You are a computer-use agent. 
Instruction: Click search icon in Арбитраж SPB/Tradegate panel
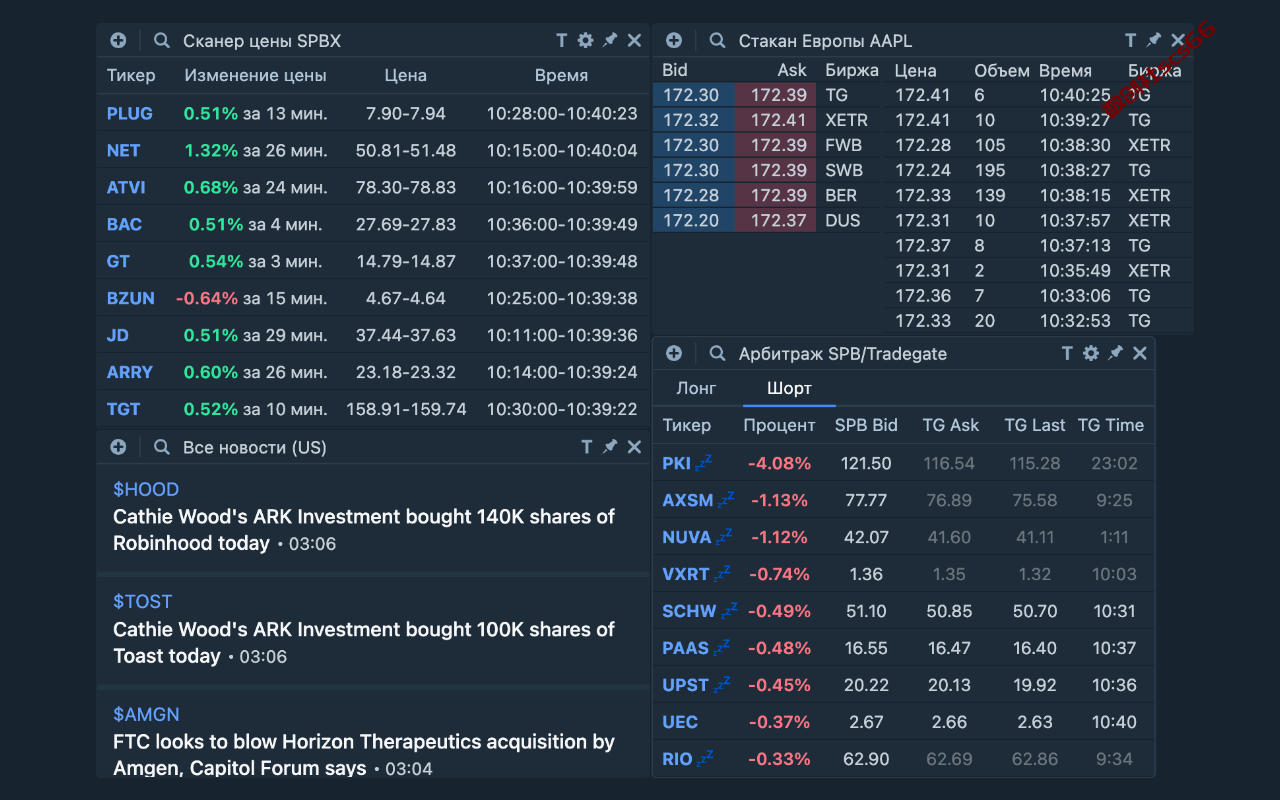click(718, 353)
